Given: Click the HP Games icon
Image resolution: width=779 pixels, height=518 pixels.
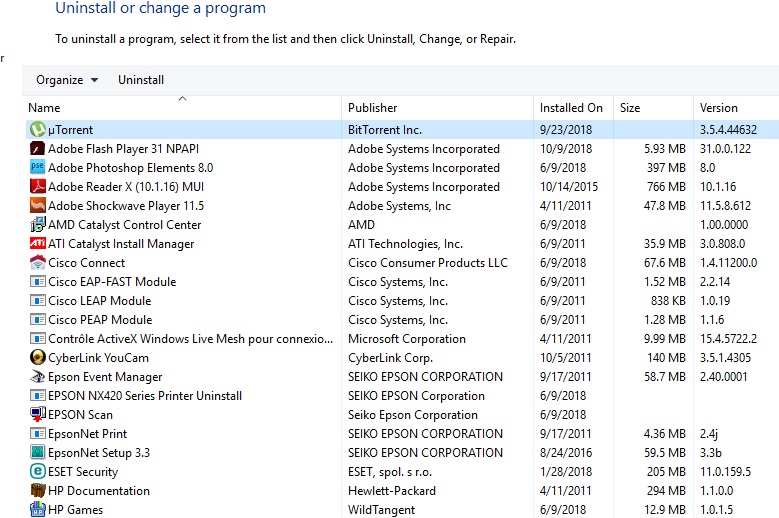Looking at the screenshot, I should pos(37,509).
